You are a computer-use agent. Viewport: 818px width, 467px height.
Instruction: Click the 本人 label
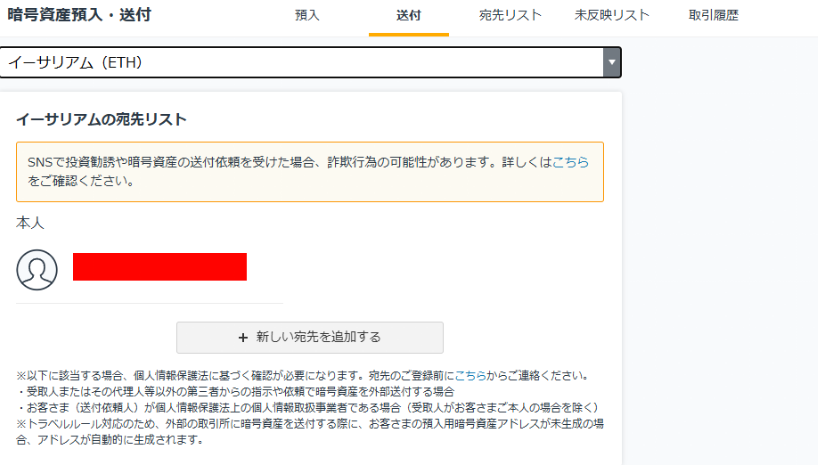[30, 223]
